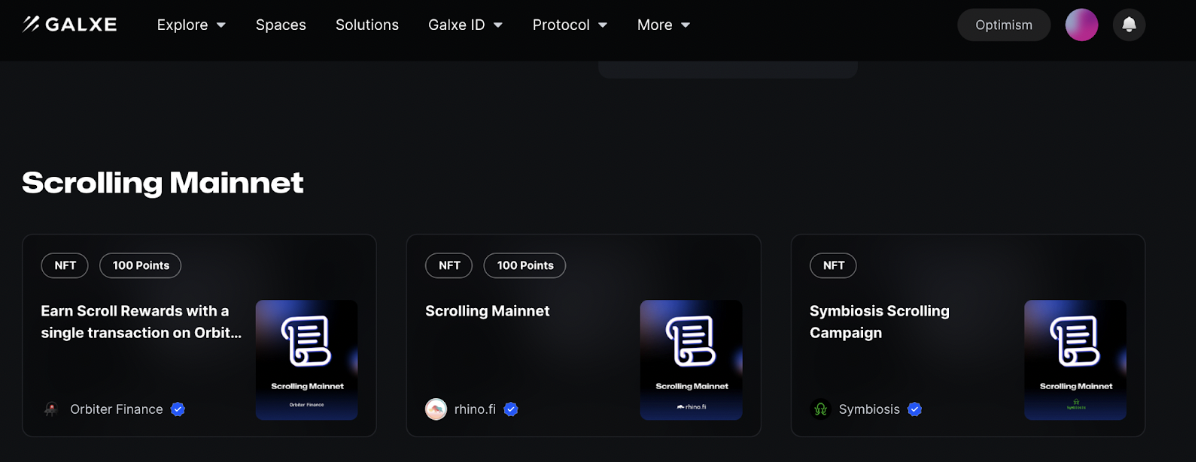The height and width of the screenshot is (462, 1196).
Task: Click the Optimism network button
Action: point(1004,24)
